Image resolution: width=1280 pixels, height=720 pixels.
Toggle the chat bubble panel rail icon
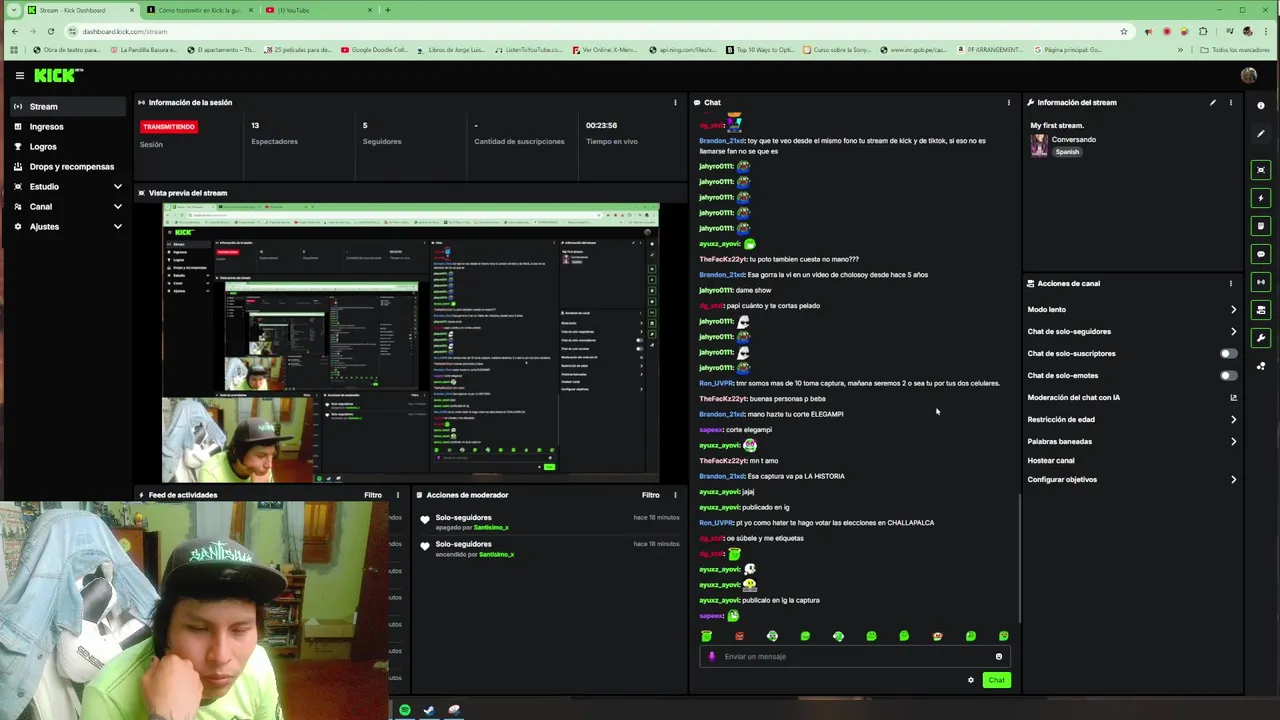click(1260, 254)
